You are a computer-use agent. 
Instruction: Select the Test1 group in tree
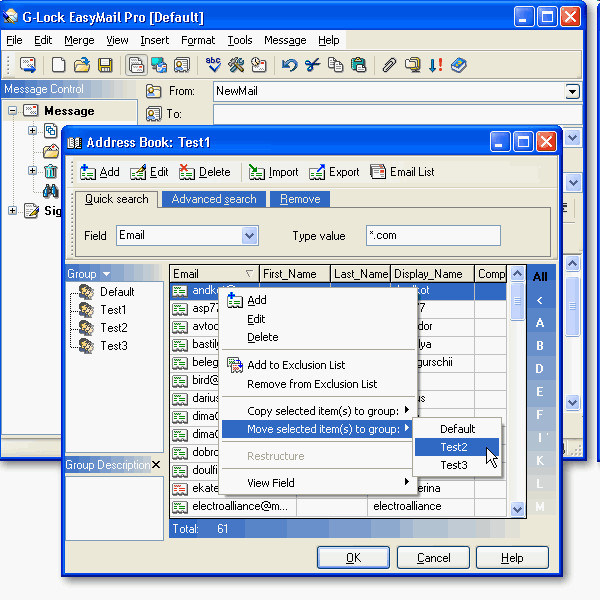pyautogui.click(x=113, y=310)
